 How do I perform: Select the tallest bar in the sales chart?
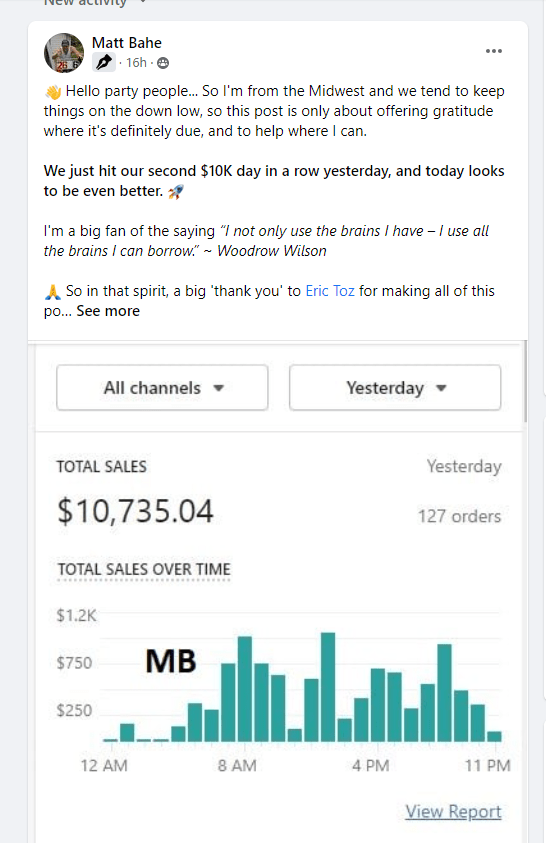click(328, 687)
